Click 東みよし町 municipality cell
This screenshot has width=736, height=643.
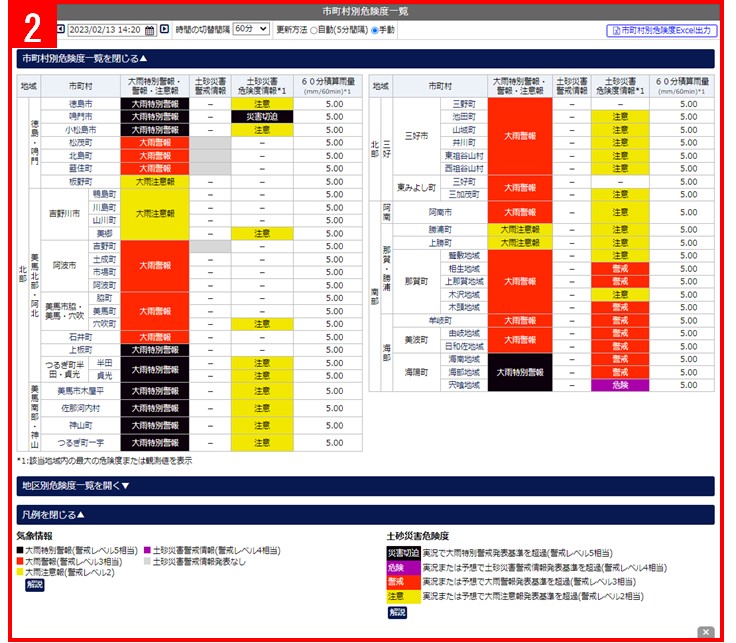[416, 188]
